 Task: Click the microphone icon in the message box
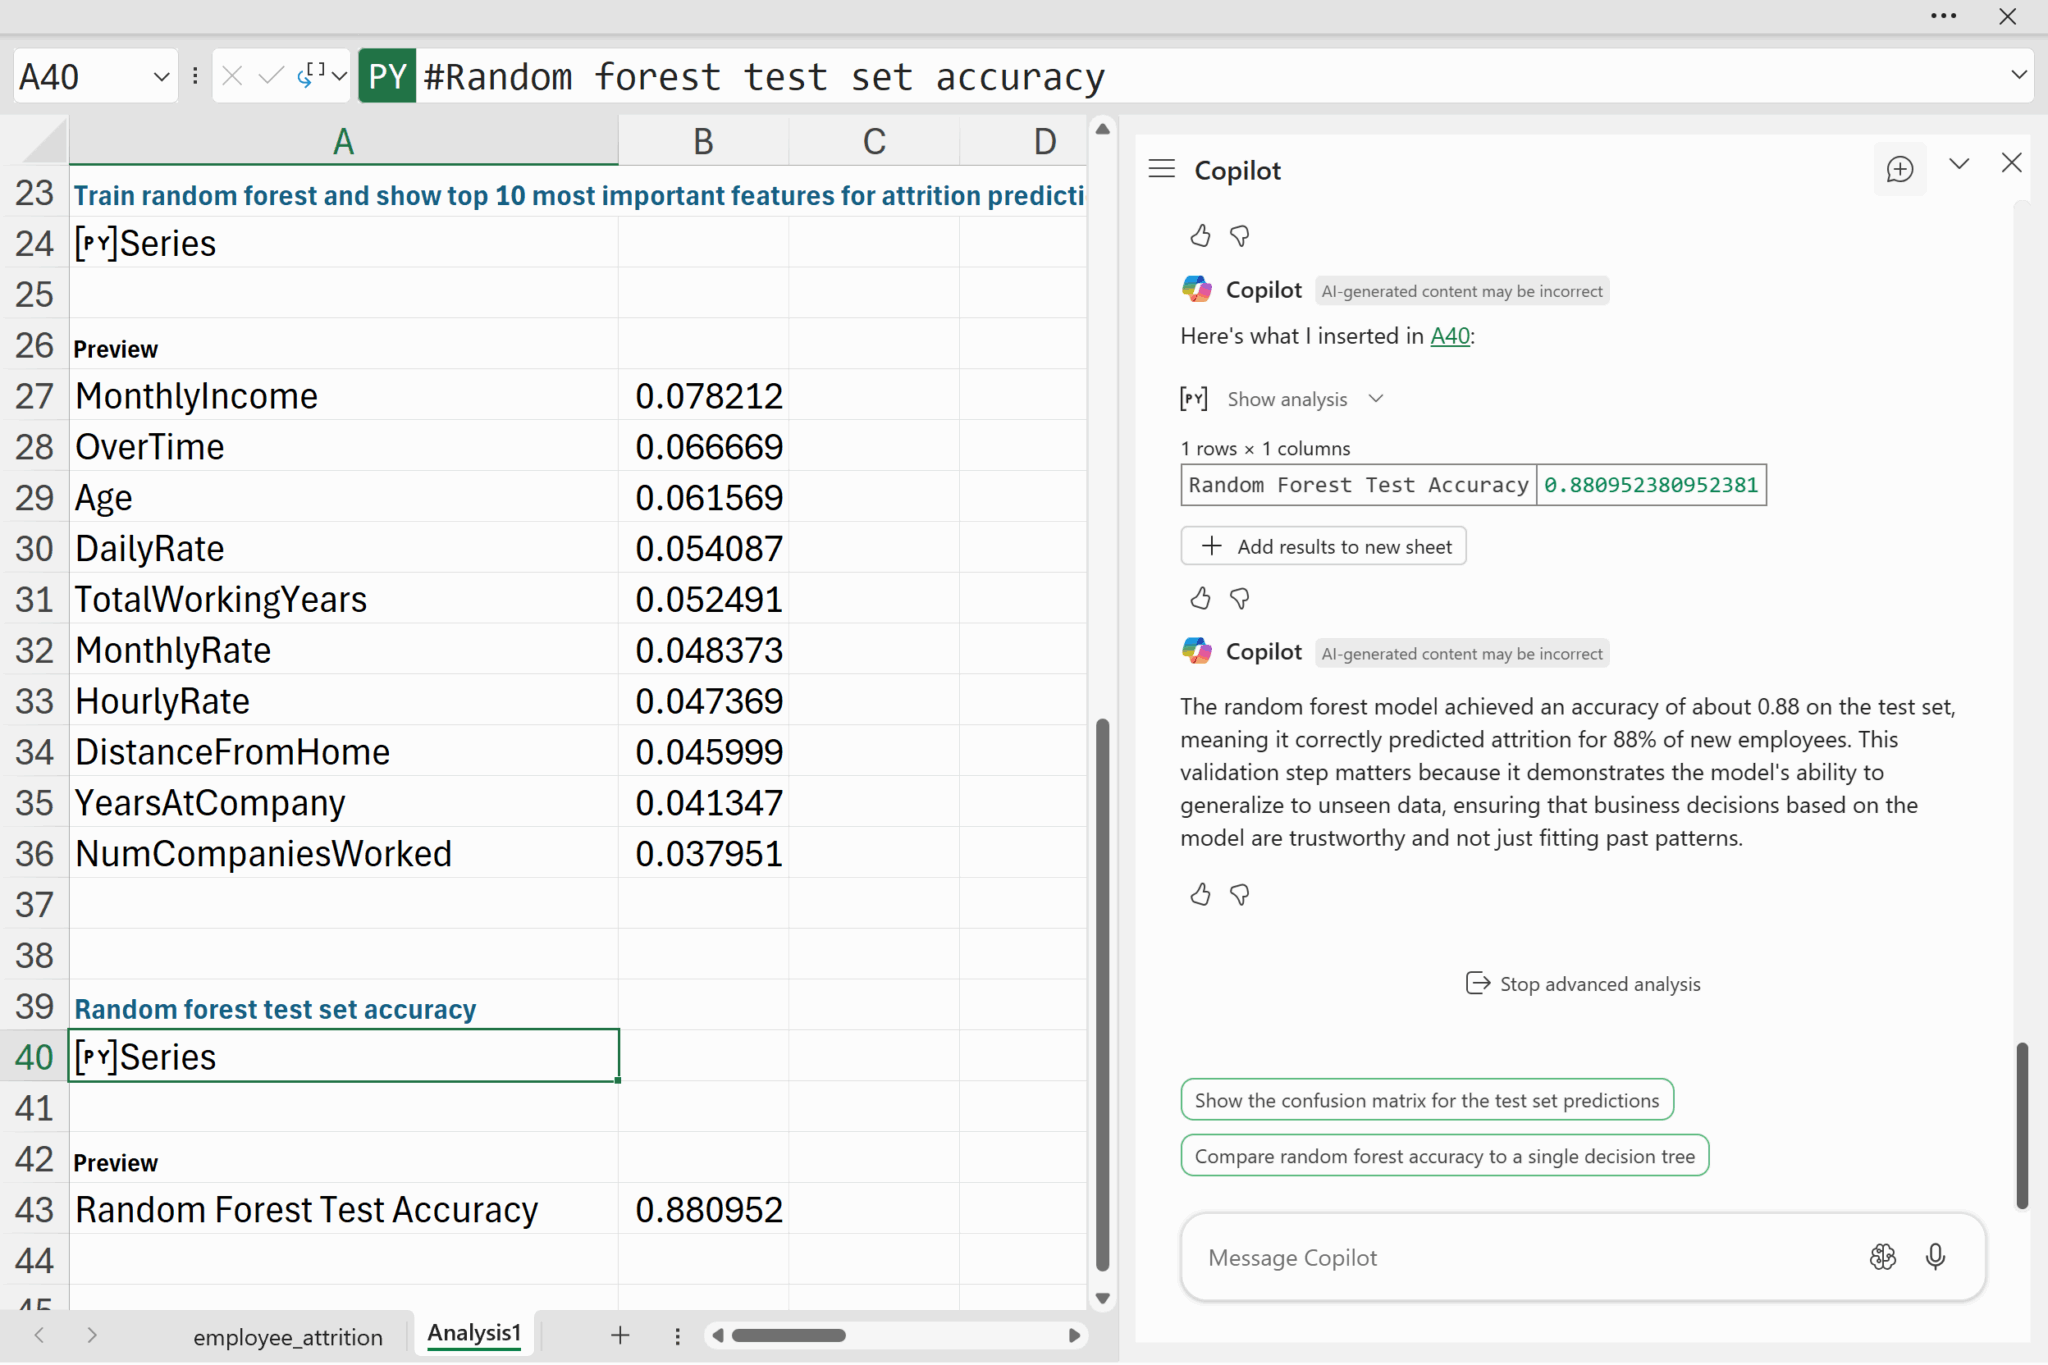tap(1934, 1257)
